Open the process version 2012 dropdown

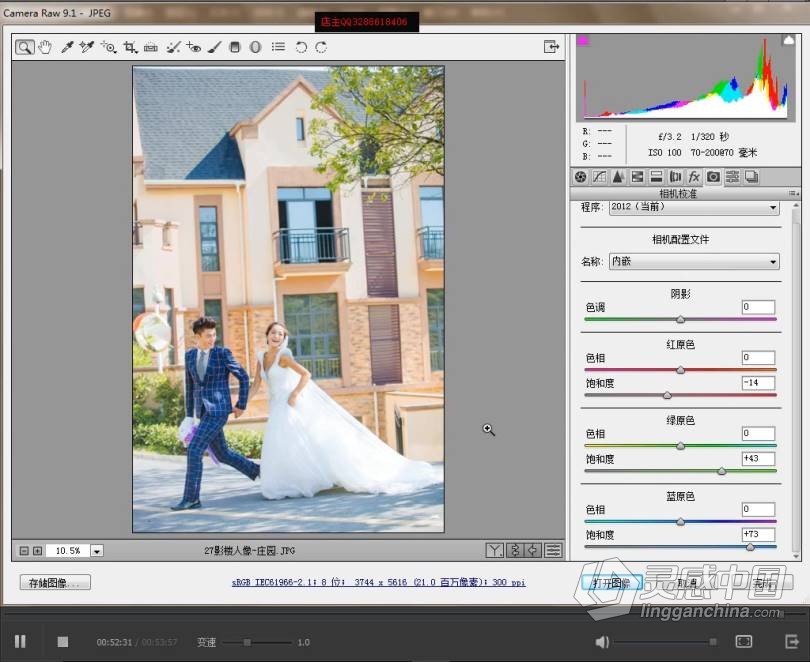[694, 207]
